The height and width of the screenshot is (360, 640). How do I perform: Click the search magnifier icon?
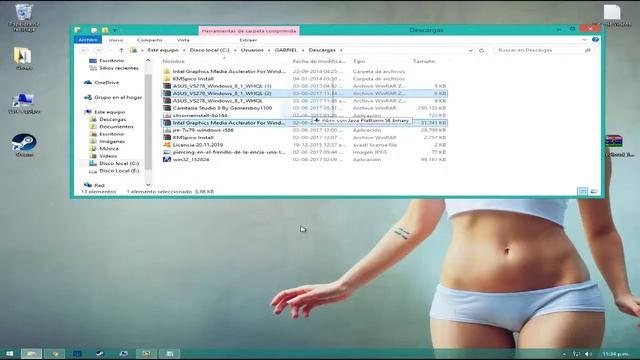588,50
